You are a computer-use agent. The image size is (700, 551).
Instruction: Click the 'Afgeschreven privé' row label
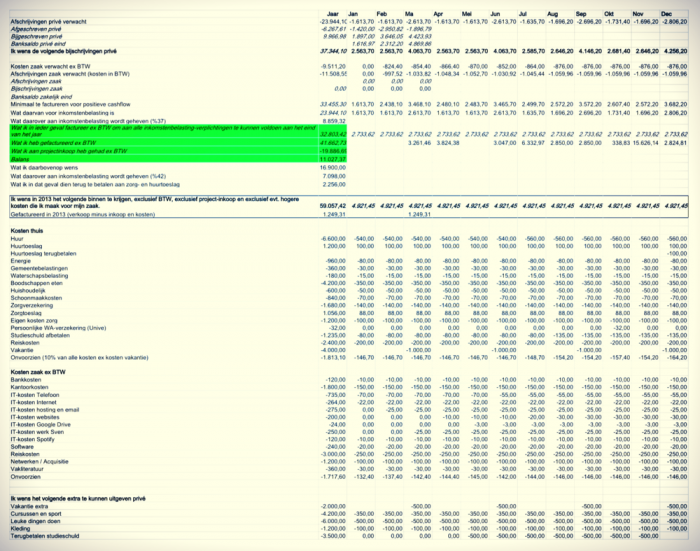click(x=36, y=29)
